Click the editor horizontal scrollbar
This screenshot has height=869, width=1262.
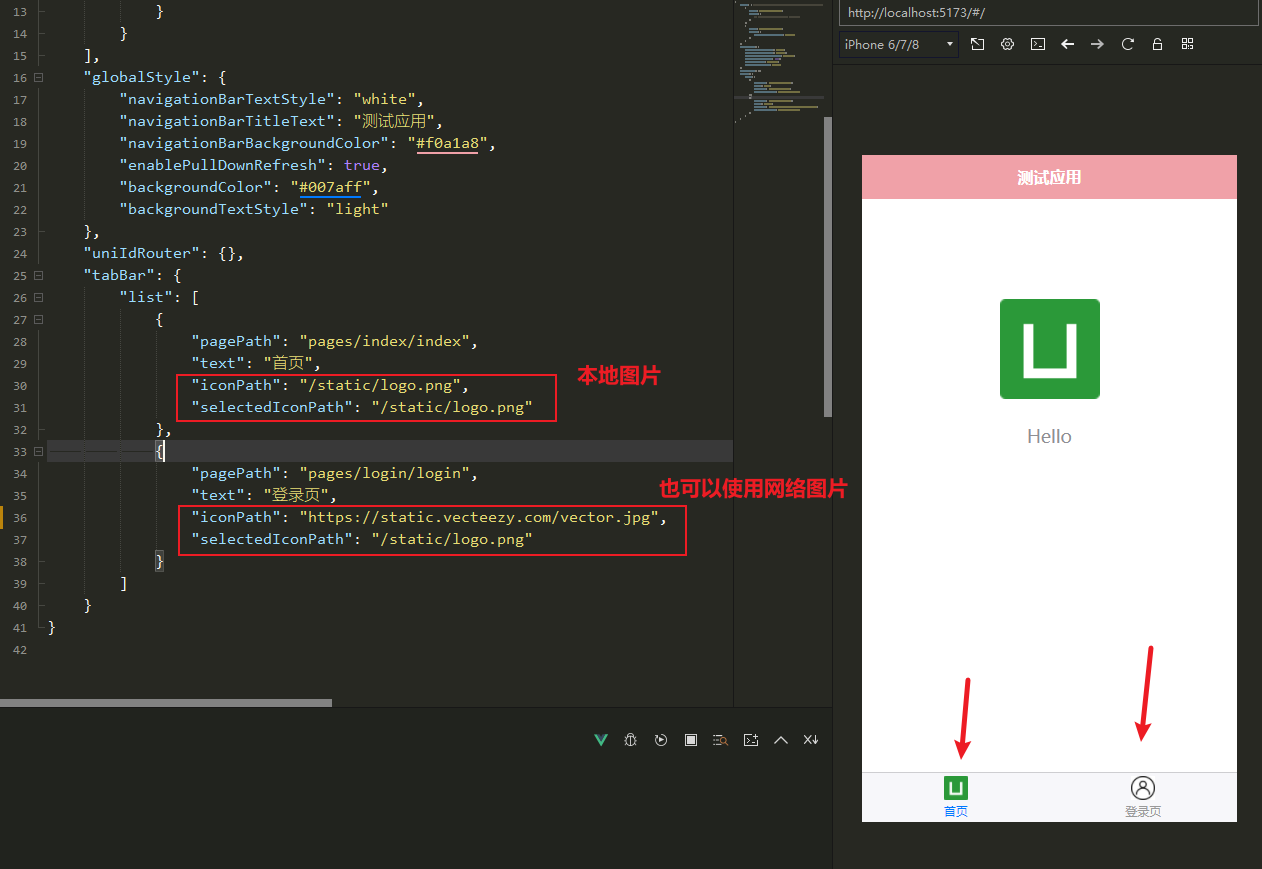[165, 703]
